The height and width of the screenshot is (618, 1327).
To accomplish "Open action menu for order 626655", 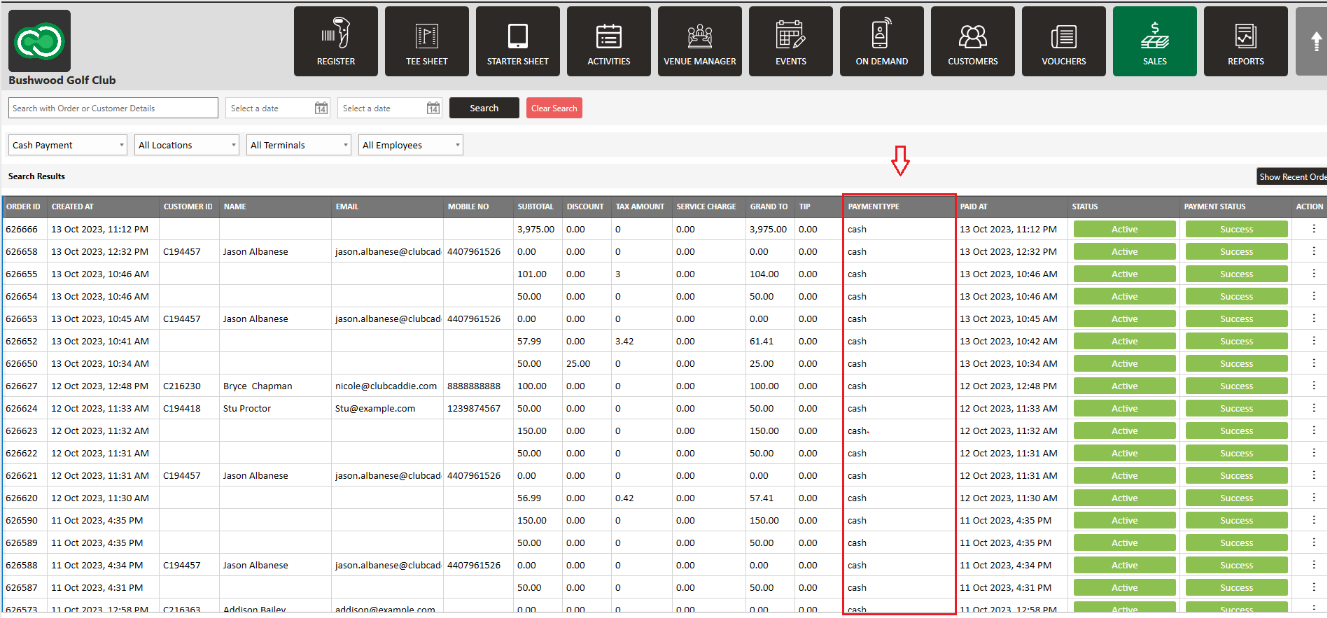I will pyautogui.click(x=1314, y=274).
